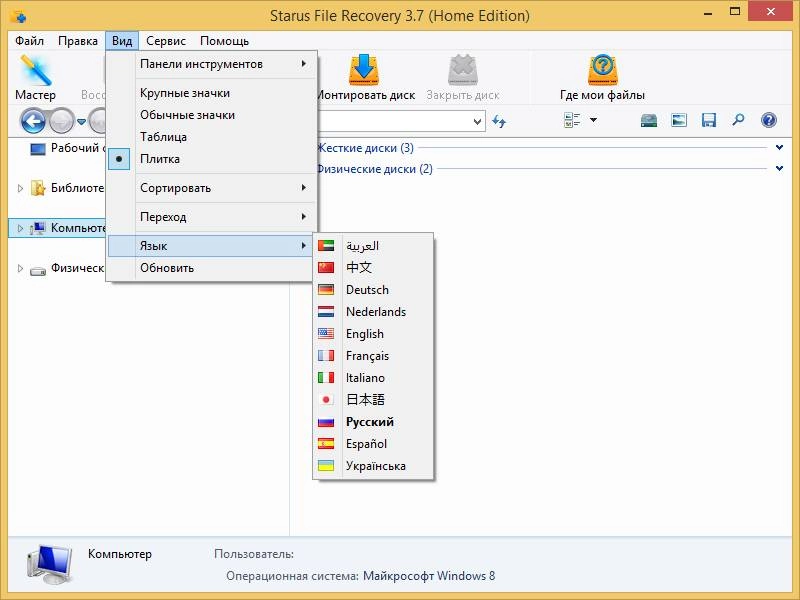
Task: Open the Где мои файлы help icon
Action: [x=603, y=69]
